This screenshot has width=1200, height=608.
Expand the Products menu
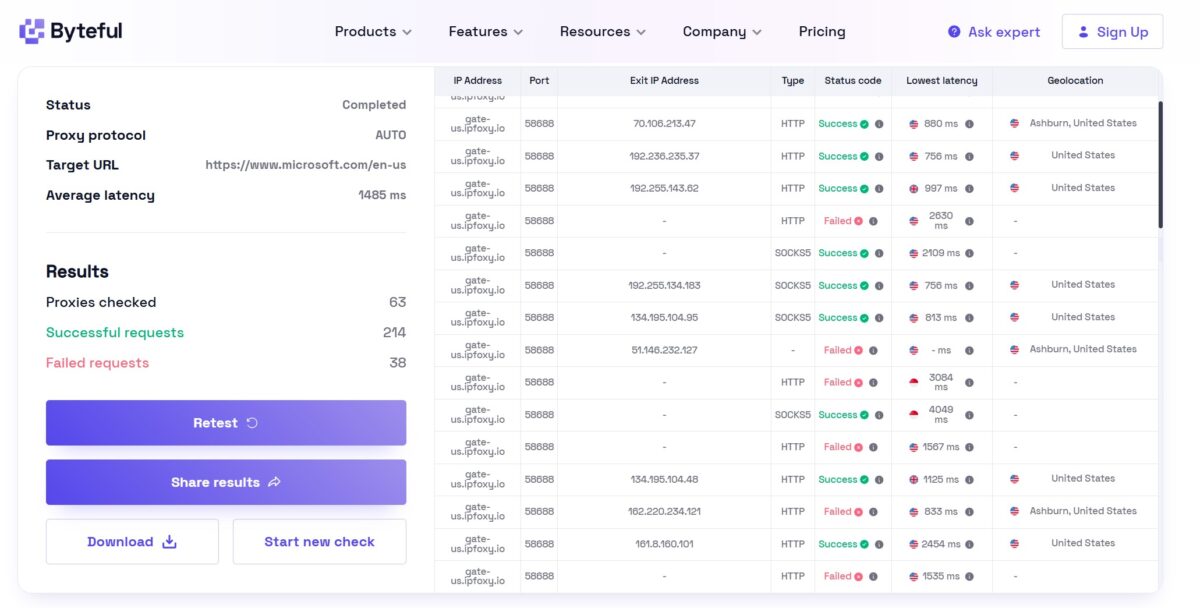[373, 32]
